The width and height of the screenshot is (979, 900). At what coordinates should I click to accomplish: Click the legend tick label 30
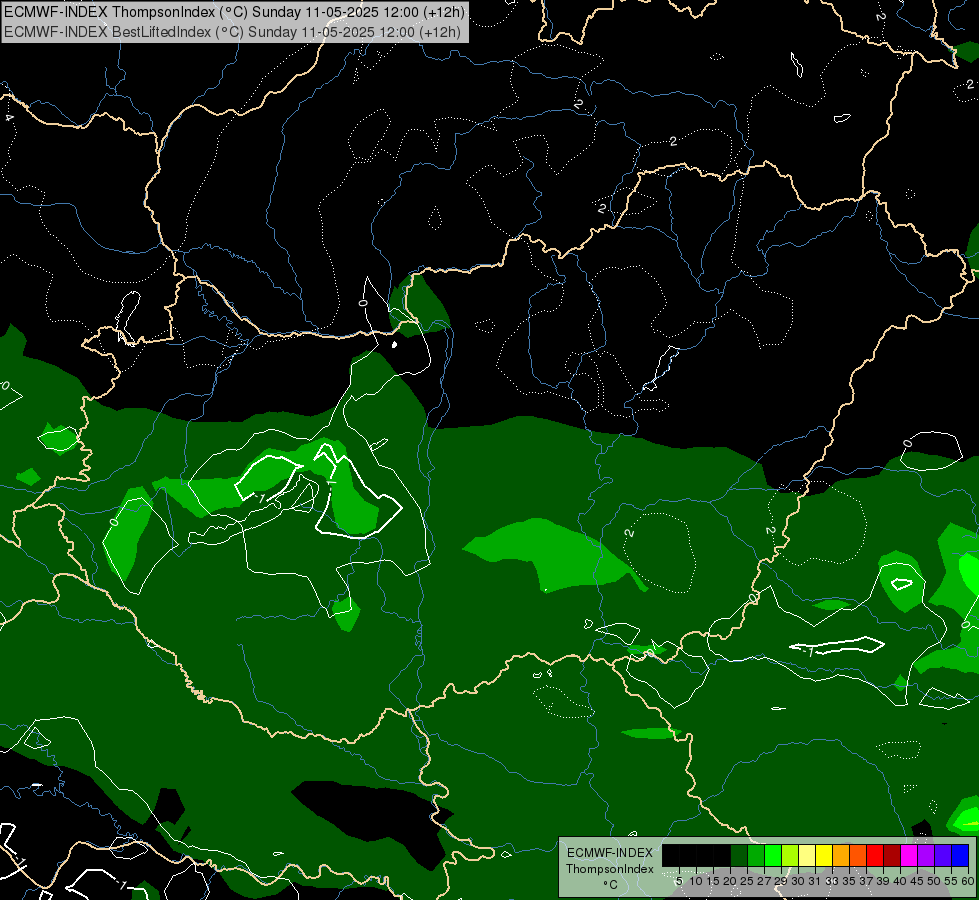pyautogui.click(x=798, y=881)
